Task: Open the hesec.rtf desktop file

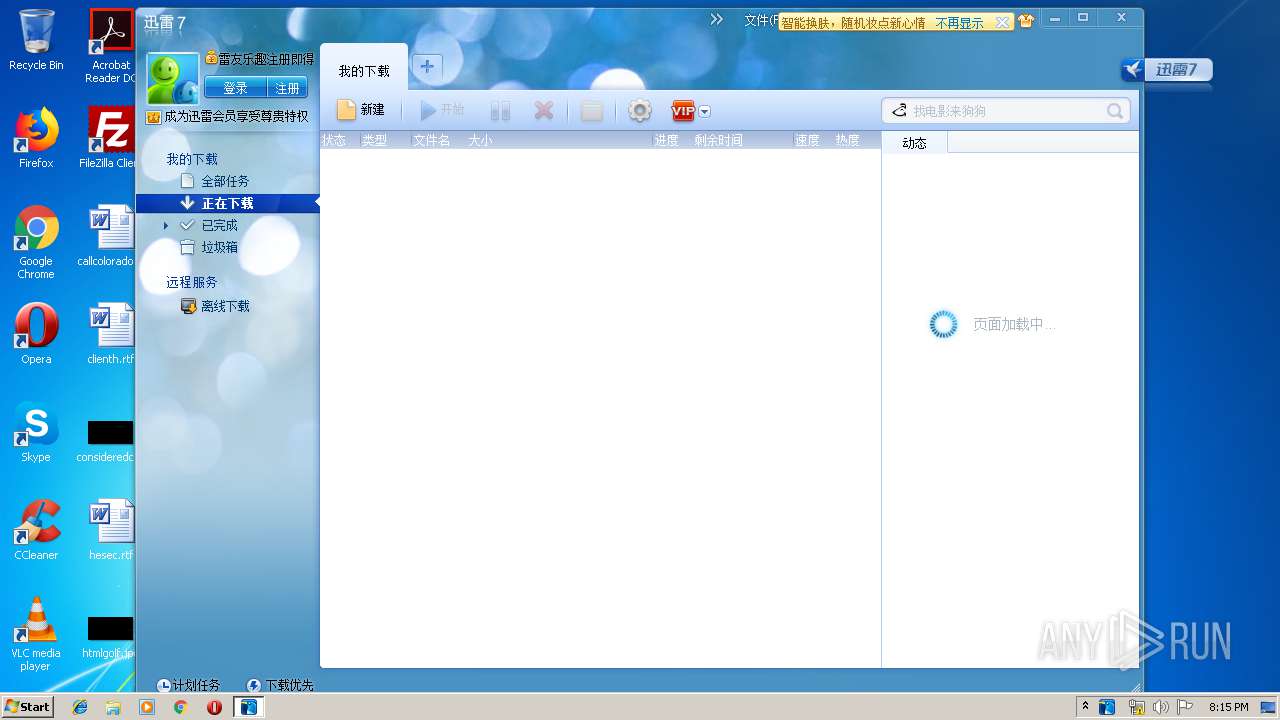Action: coord(110,530)
